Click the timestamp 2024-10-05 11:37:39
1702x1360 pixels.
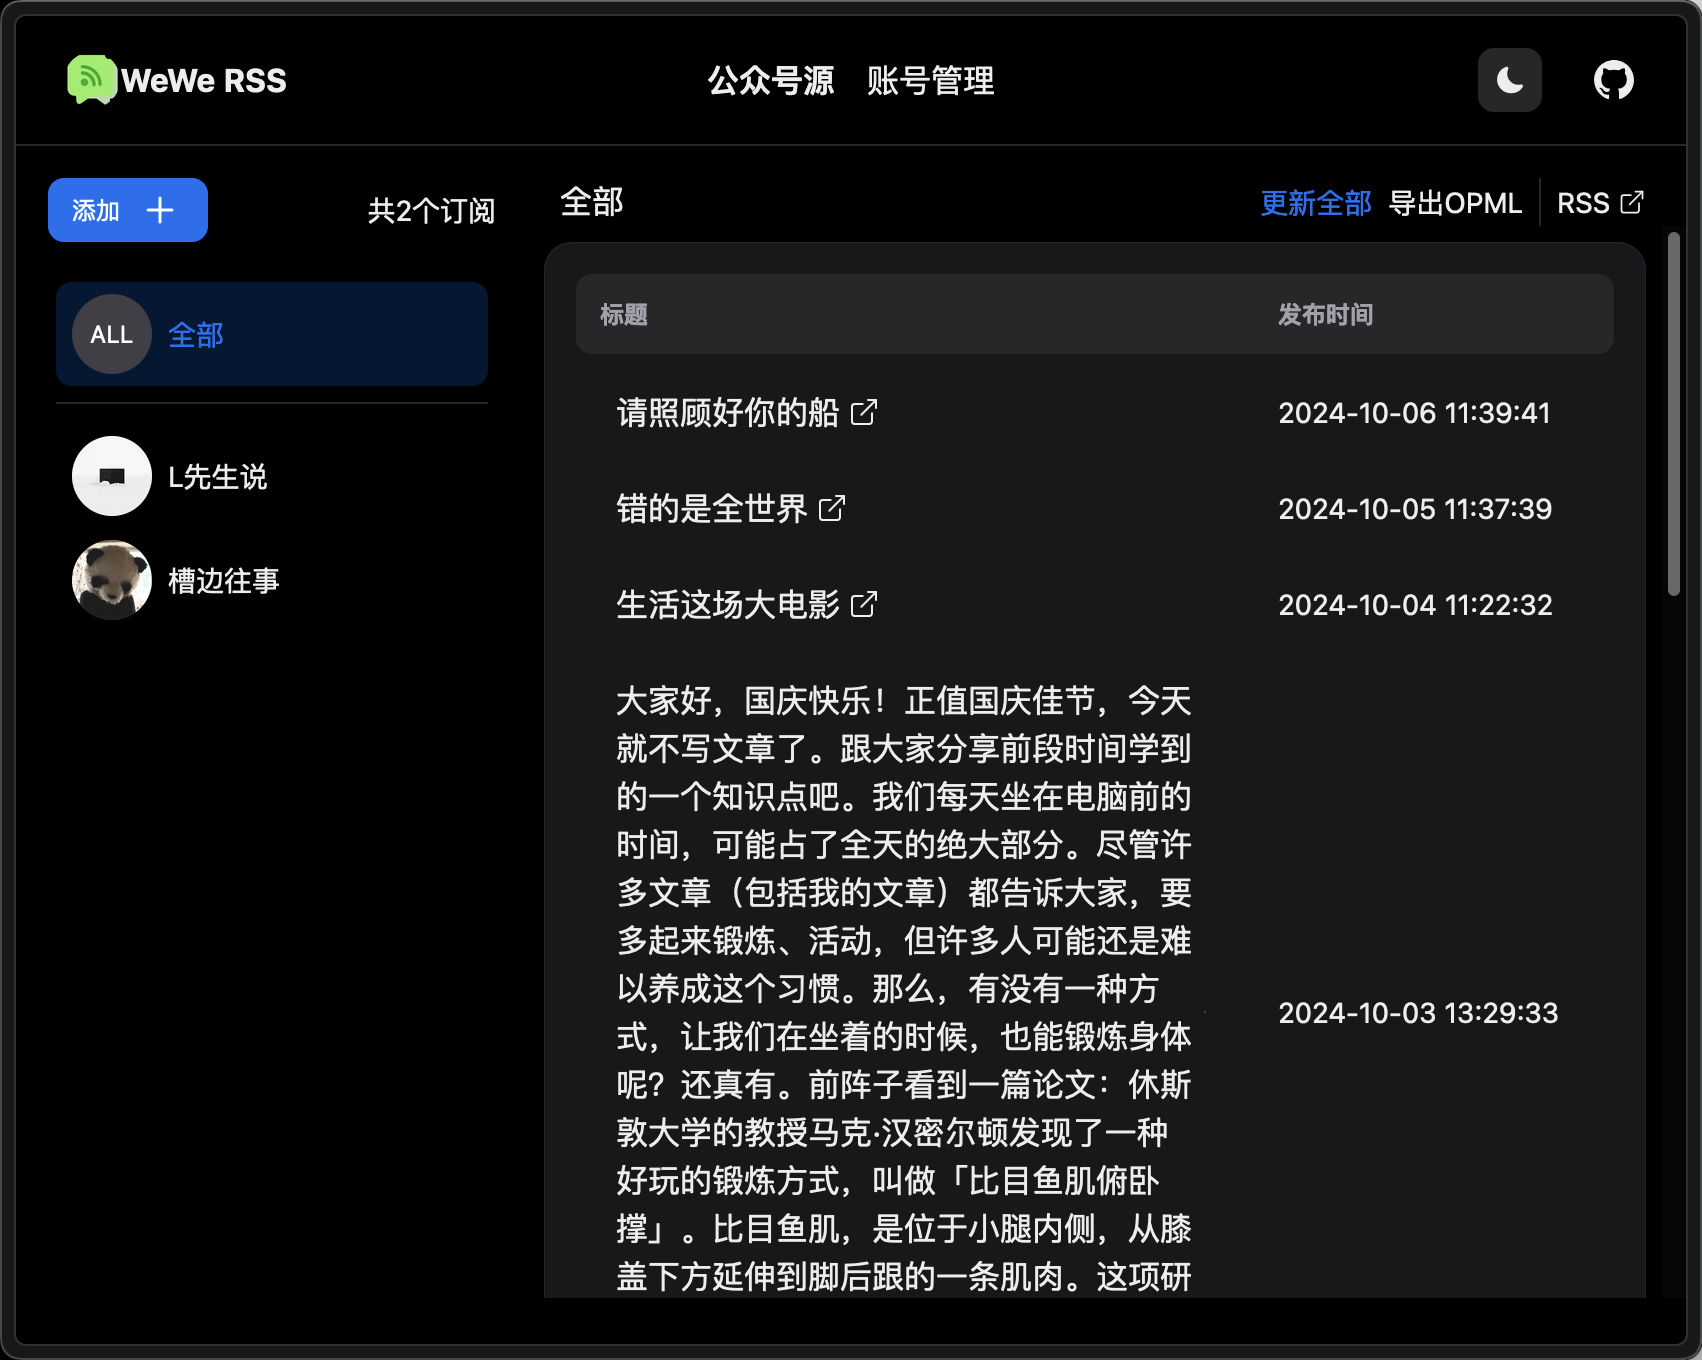(1416, 509)
